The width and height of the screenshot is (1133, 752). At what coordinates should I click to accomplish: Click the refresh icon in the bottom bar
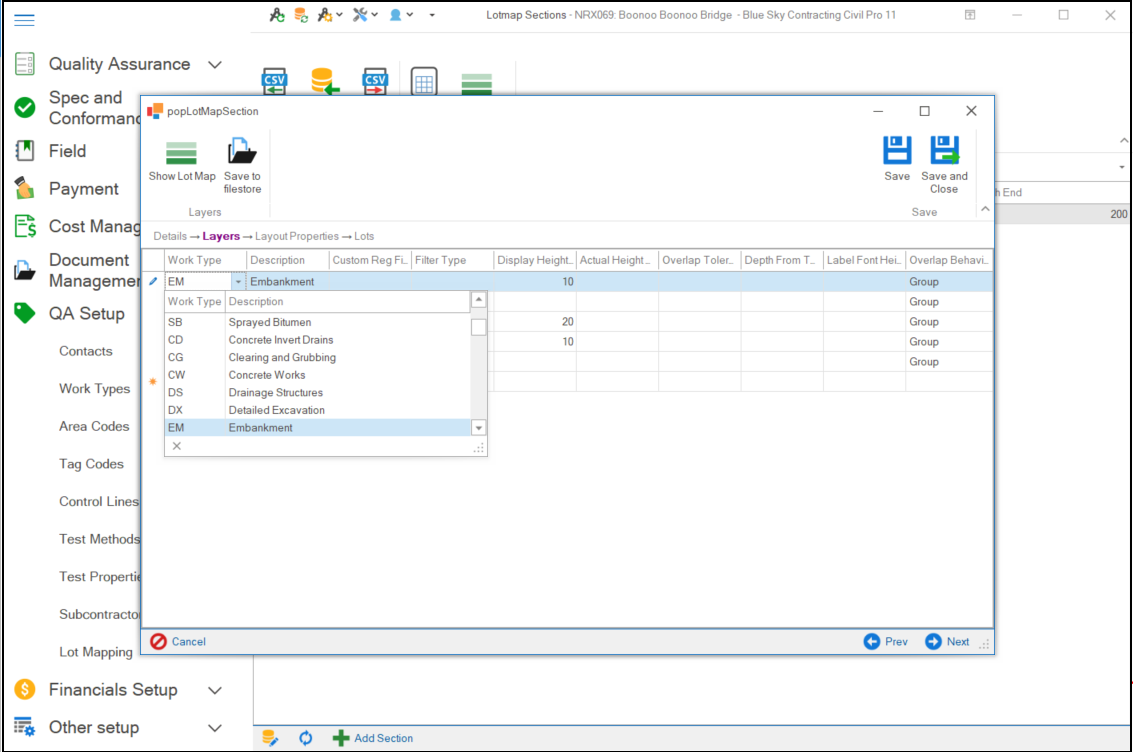click(305, 737)
